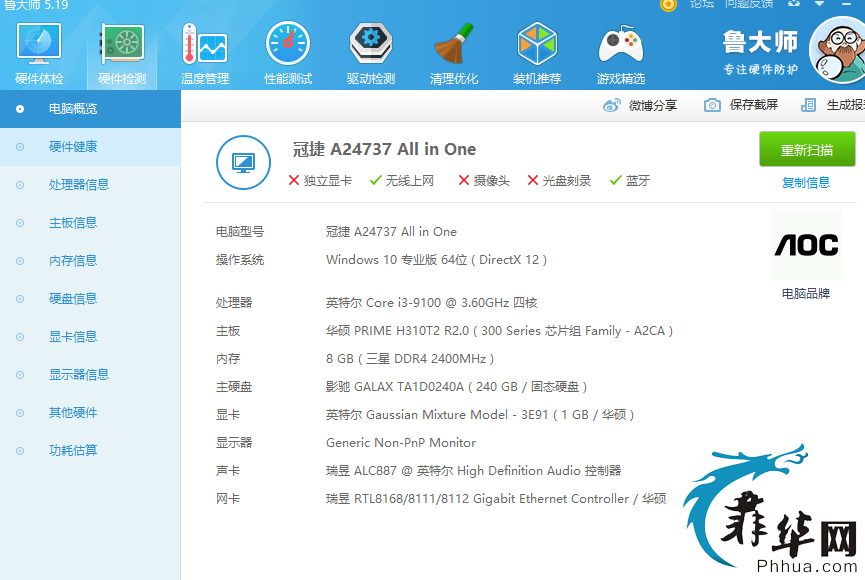
Task: Open the 显示器信息 sidebar entry
Action: pyautogui.click(x=90, y=375)
